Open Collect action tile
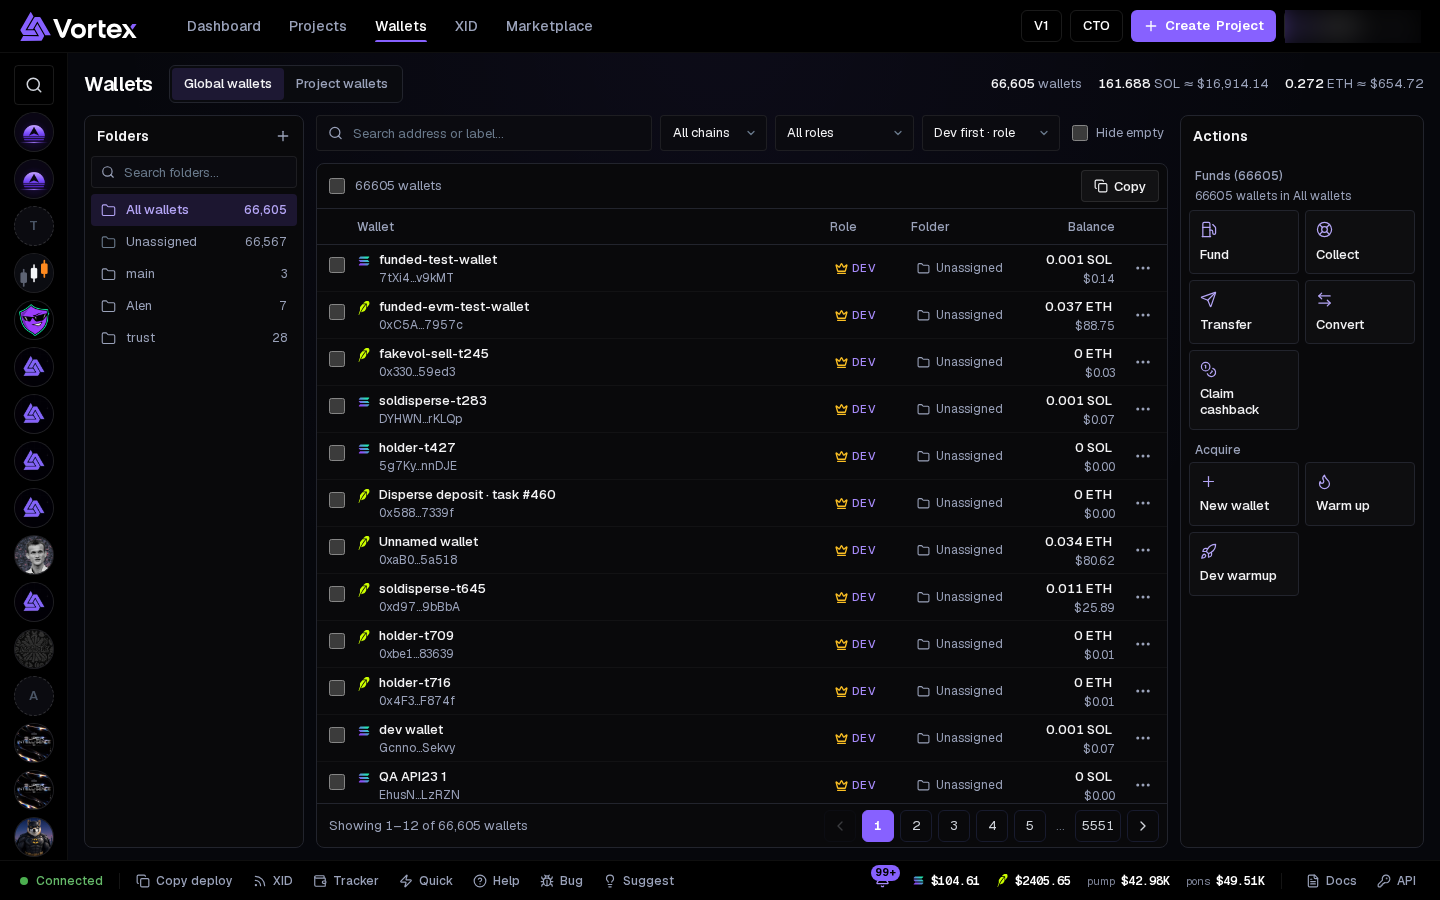The height and width of the screenshot is (900, 1440). pyautogui.click(x=1359, y=242)
